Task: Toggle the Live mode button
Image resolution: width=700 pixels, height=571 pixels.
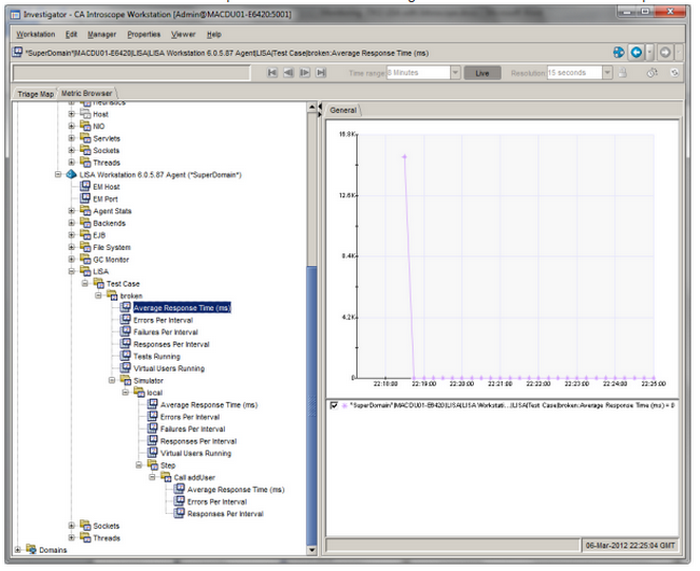Action: pyautogui.click(x=484, y=73)
